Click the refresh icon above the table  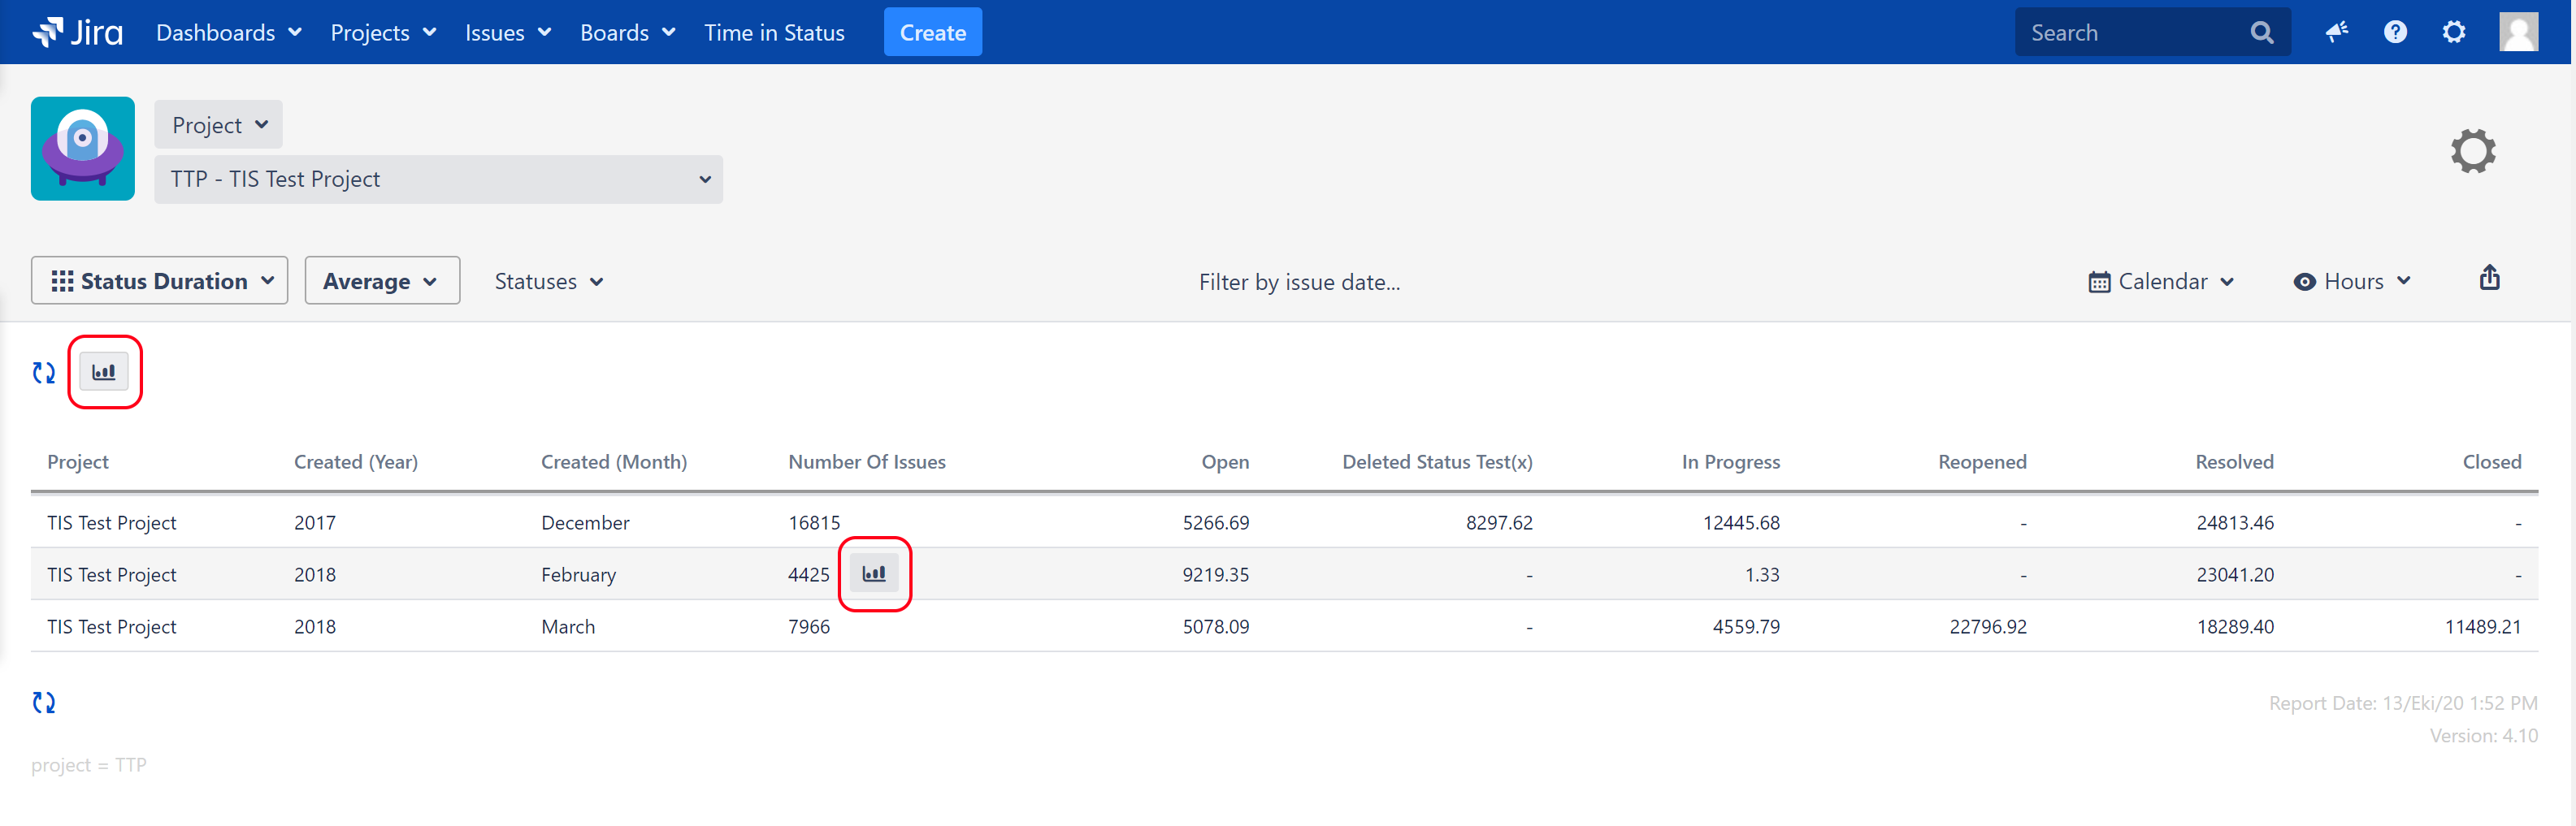click(44, 373)
